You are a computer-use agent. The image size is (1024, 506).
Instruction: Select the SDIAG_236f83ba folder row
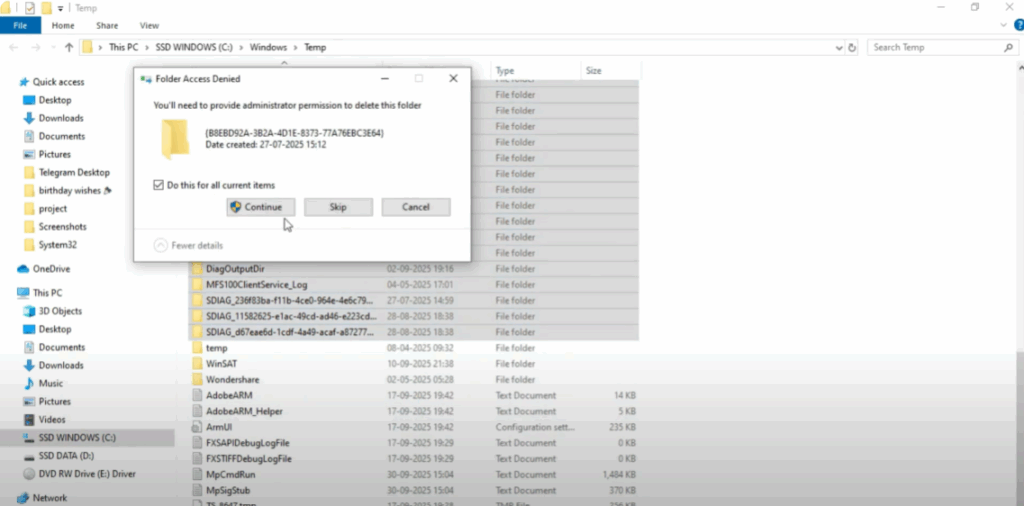pyautogui.click(x=414, y=300)
